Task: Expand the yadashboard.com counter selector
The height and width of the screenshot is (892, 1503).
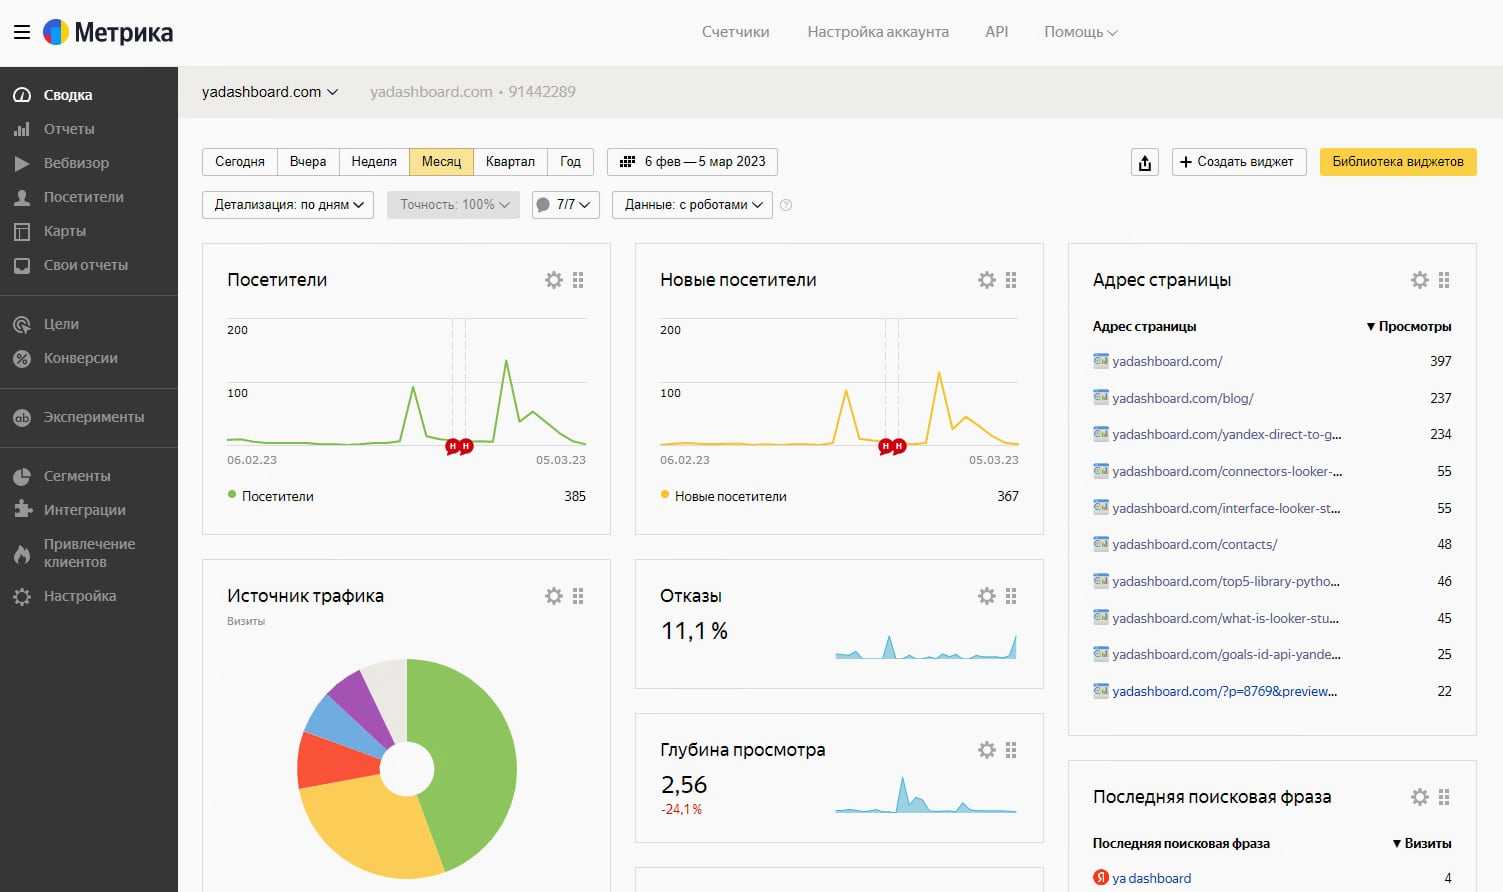Action: pyautogui.click(x=270, y=92)
